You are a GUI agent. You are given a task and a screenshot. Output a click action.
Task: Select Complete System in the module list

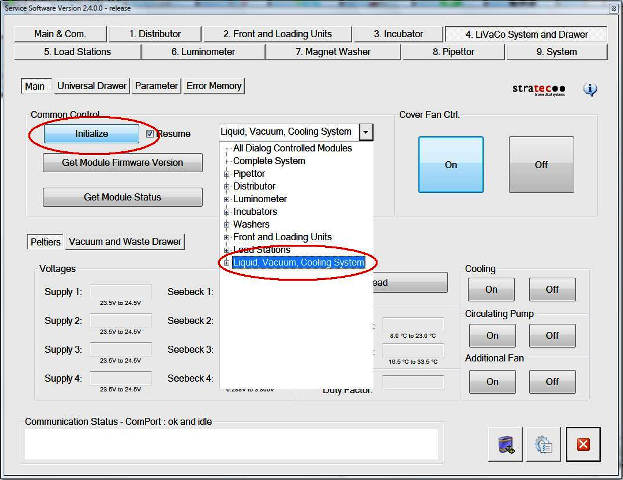(269, 161)
